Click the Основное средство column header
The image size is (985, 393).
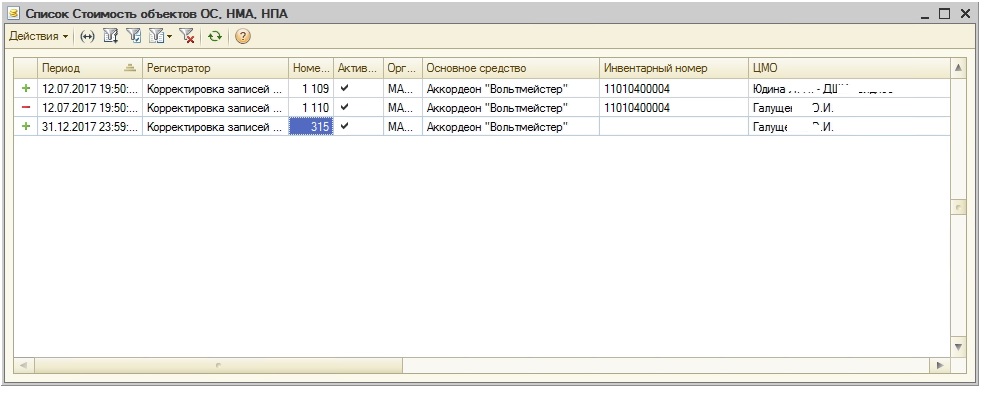(x=511, y=68)
